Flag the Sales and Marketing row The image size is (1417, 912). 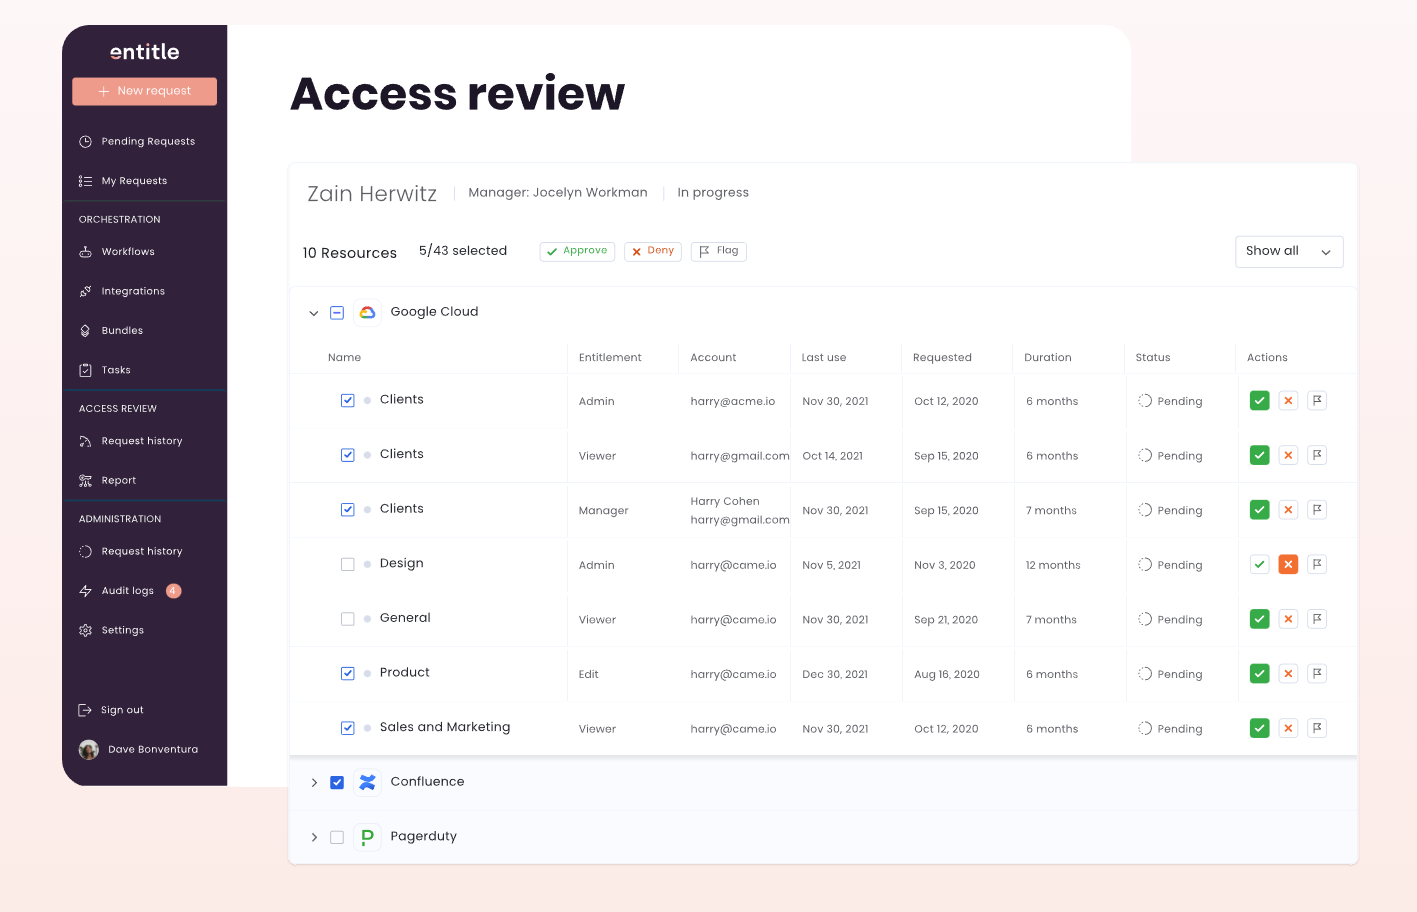(1318, 729)
